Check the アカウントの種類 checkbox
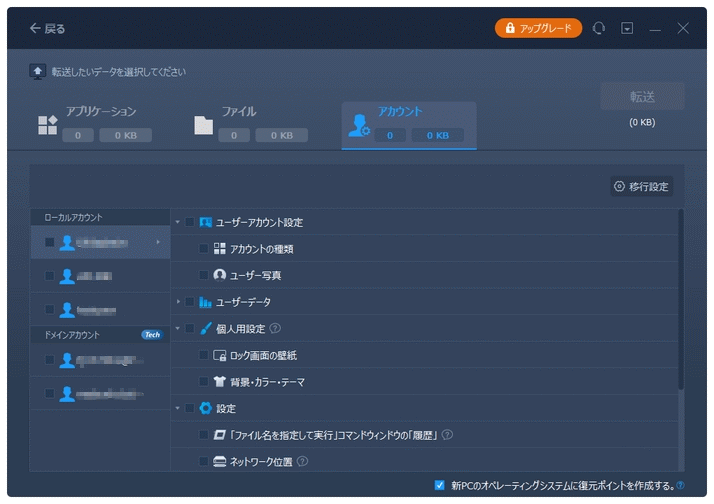 (x=204, y=248)
